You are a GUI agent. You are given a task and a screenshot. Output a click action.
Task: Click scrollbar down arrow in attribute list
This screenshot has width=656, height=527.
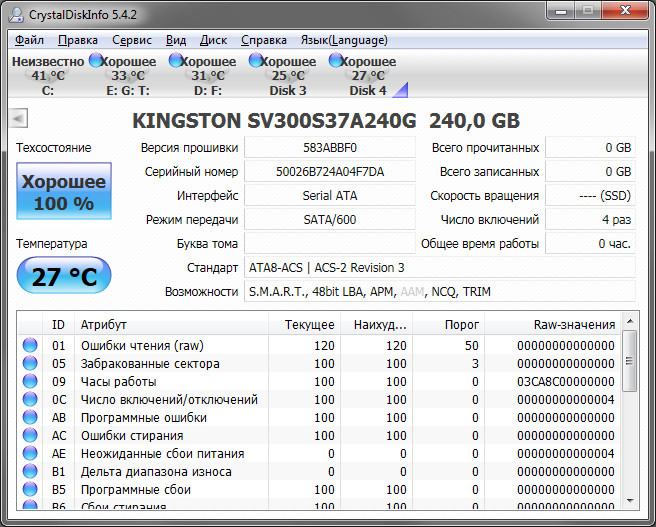(630, 501)
